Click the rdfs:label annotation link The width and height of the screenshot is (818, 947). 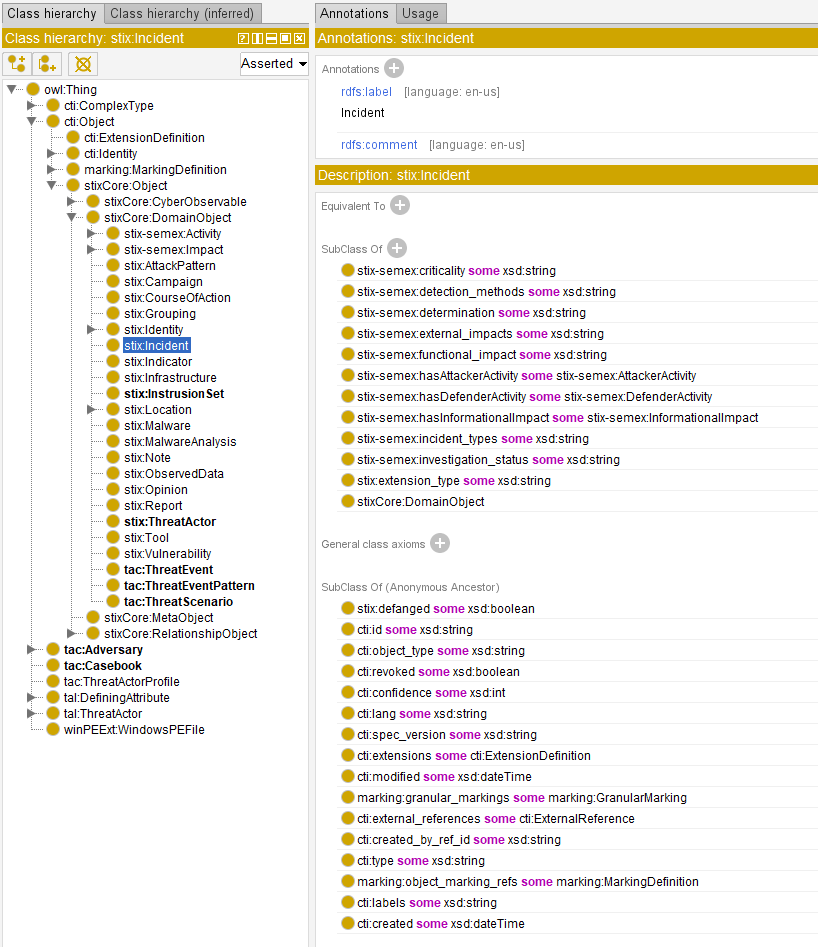[x=364, y=91]
